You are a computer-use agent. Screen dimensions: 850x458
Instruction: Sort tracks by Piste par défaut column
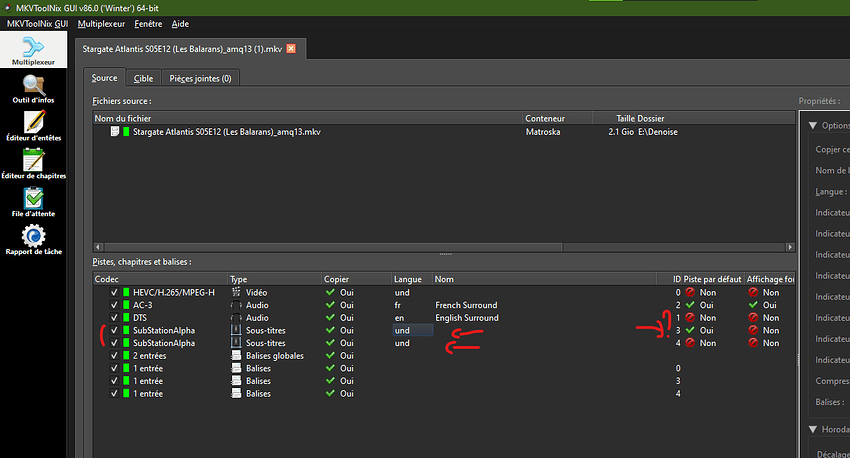(x=712, y=279)
